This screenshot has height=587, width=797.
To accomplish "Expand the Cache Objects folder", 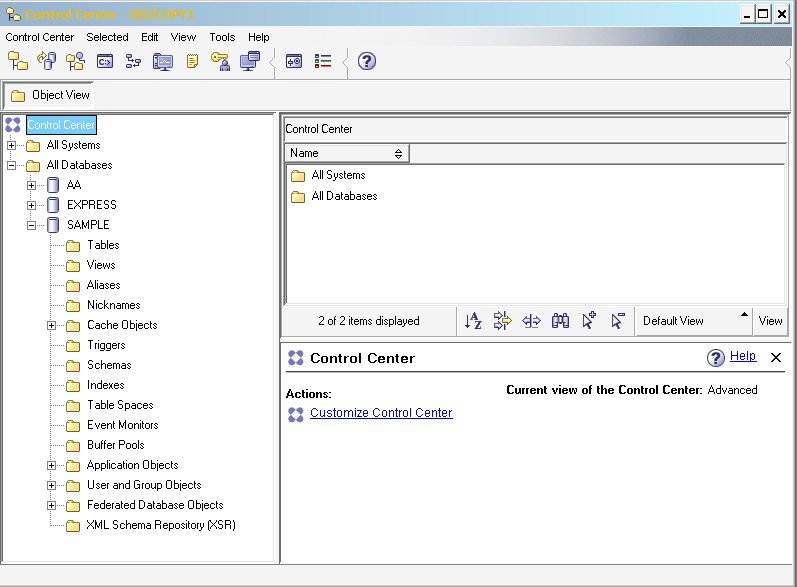I will pos(51,325).
